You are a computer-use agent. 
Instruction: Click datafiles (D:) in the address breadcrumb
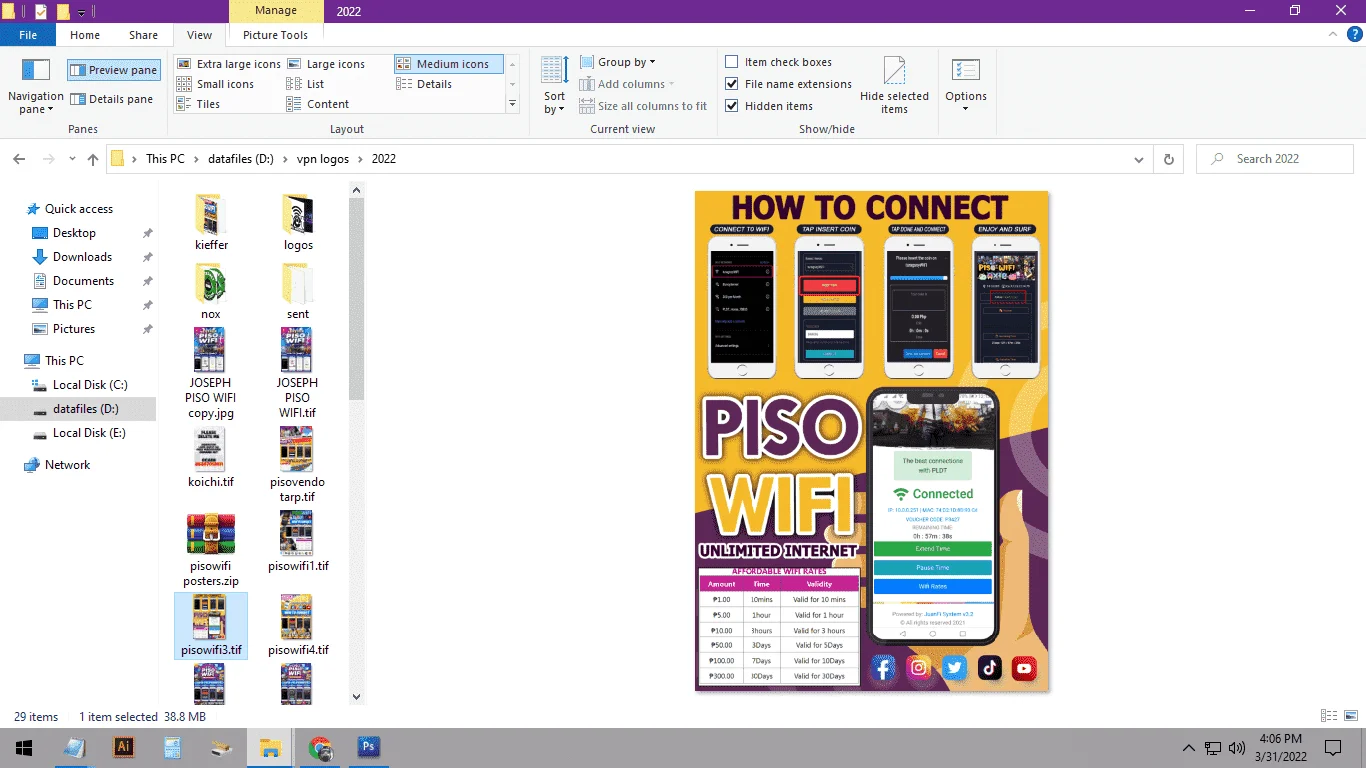point(240,159)
